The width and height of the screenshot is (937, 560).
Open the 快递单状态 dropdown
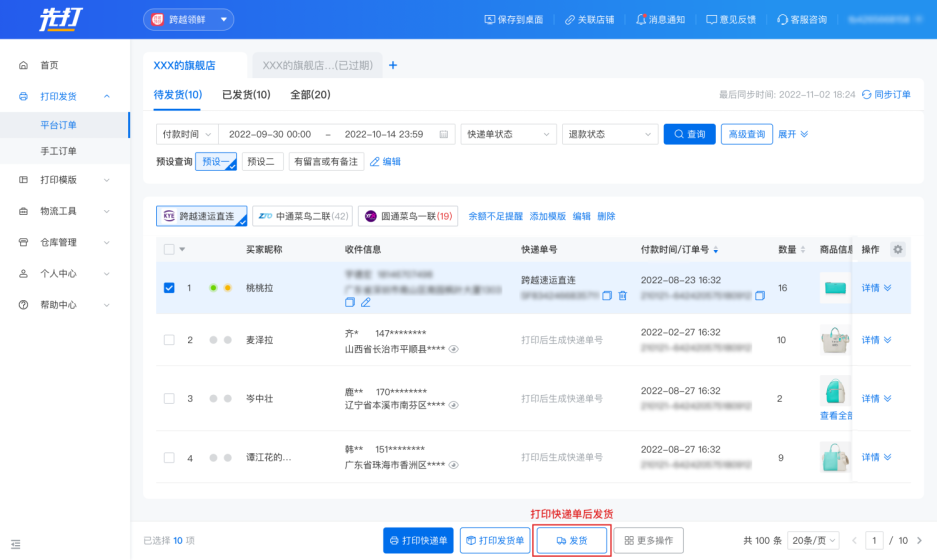508,134
